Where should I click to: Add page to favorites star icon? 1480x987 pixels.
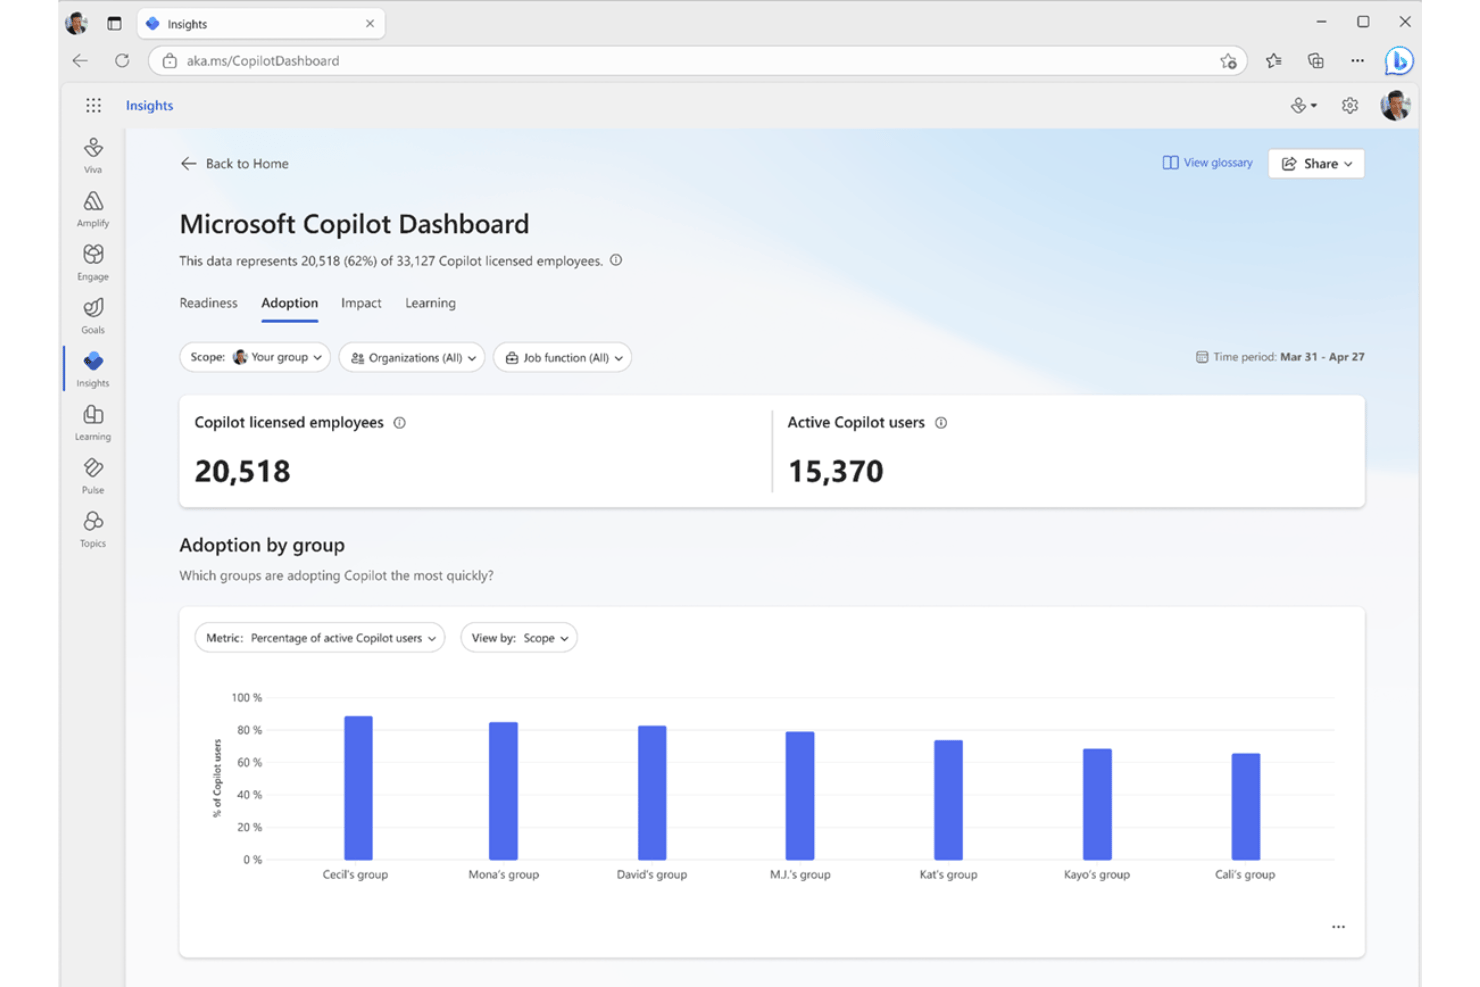coord(1228,61)
